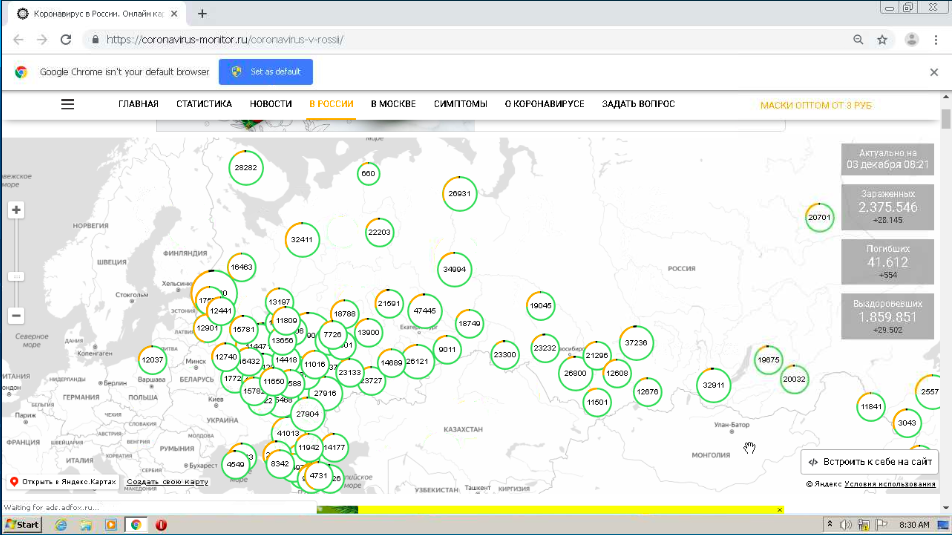Select the 28282 region marker
Screen dimensions: 952x535
point(246,168)
